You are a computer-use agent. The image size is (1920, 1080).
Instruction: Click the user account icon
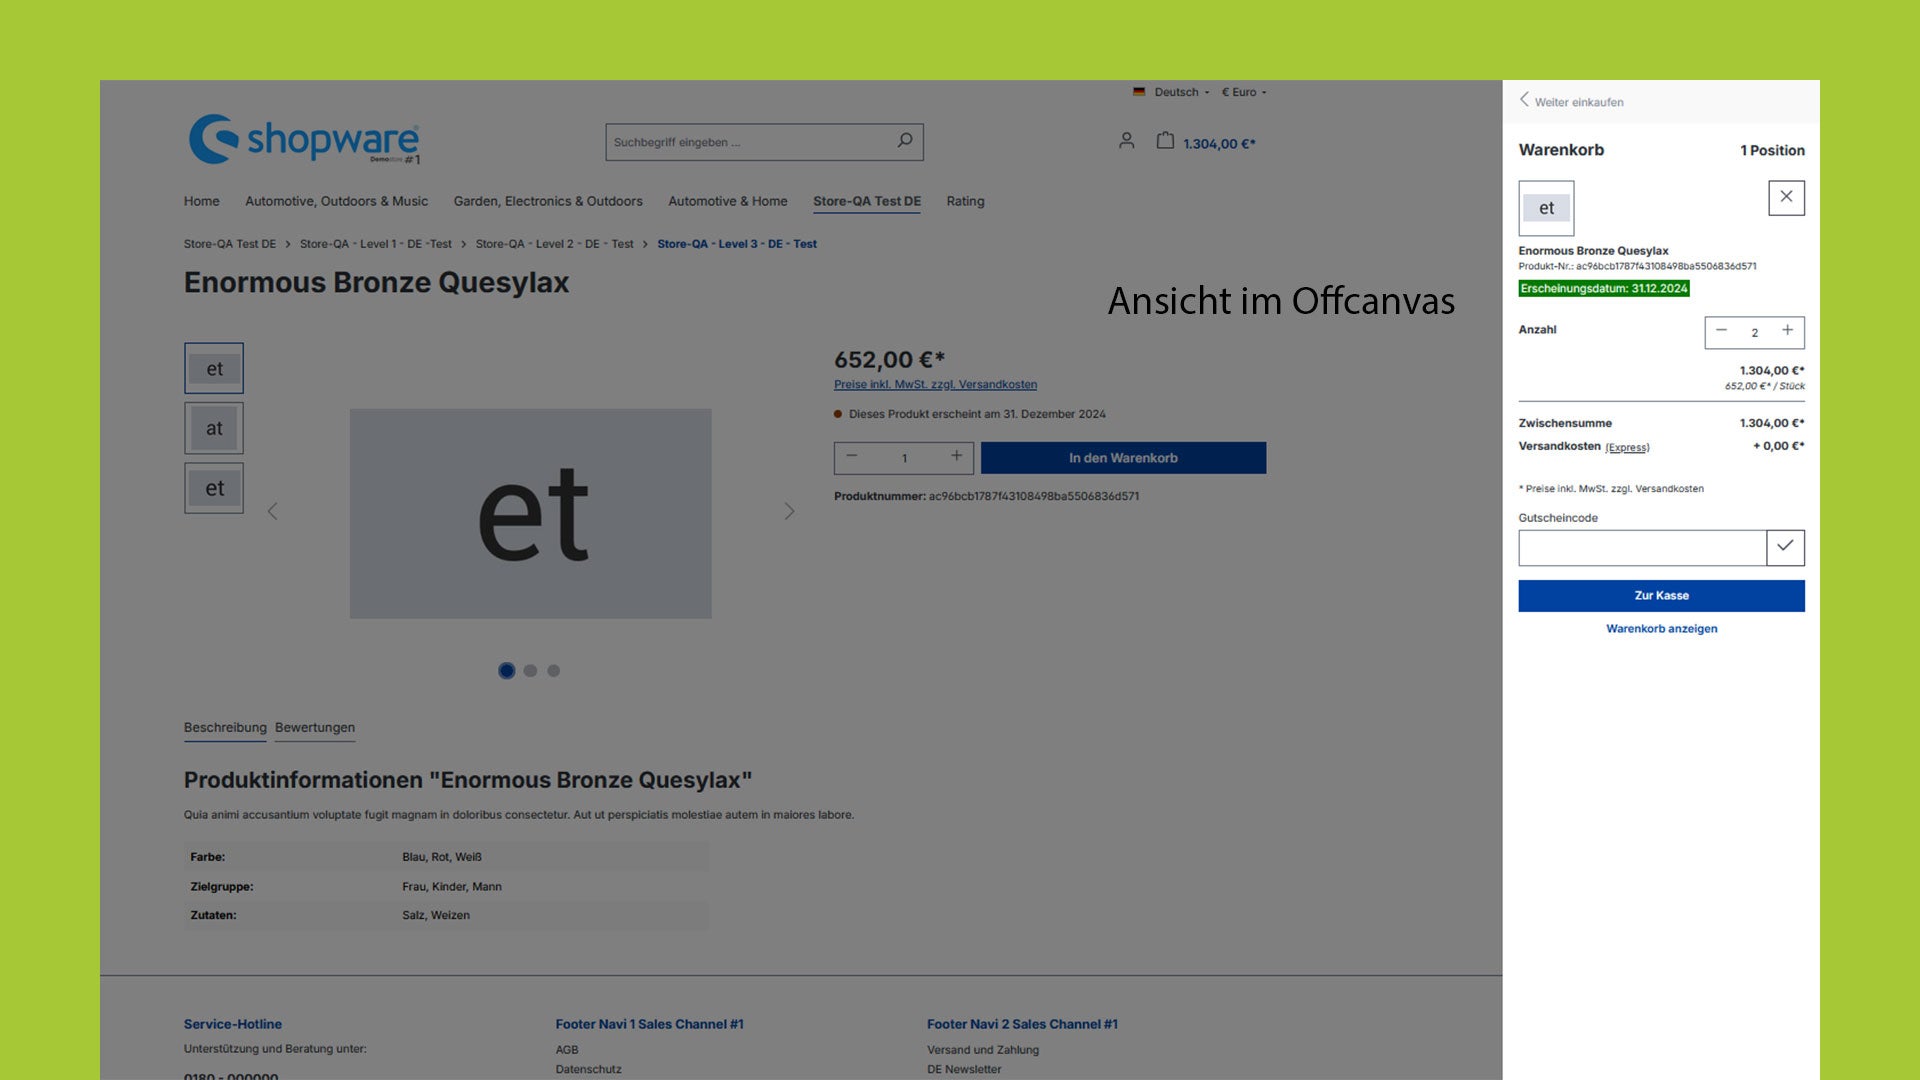click(1125, 140)
